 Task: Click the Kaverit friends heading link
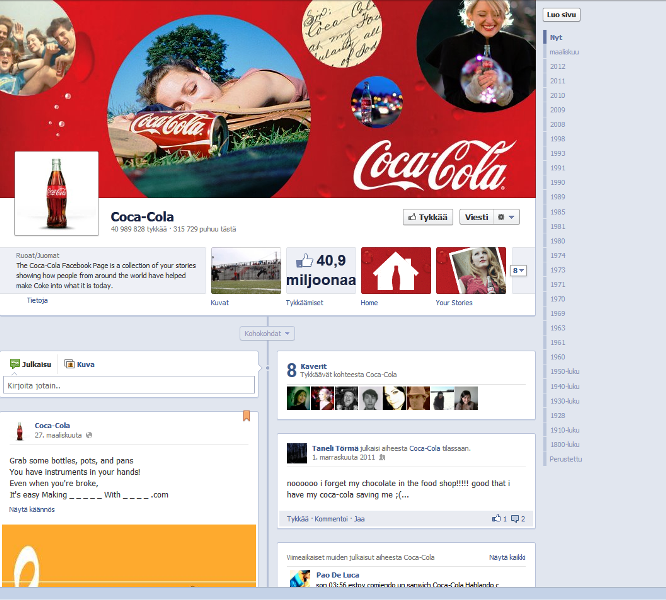coord(313,366)
